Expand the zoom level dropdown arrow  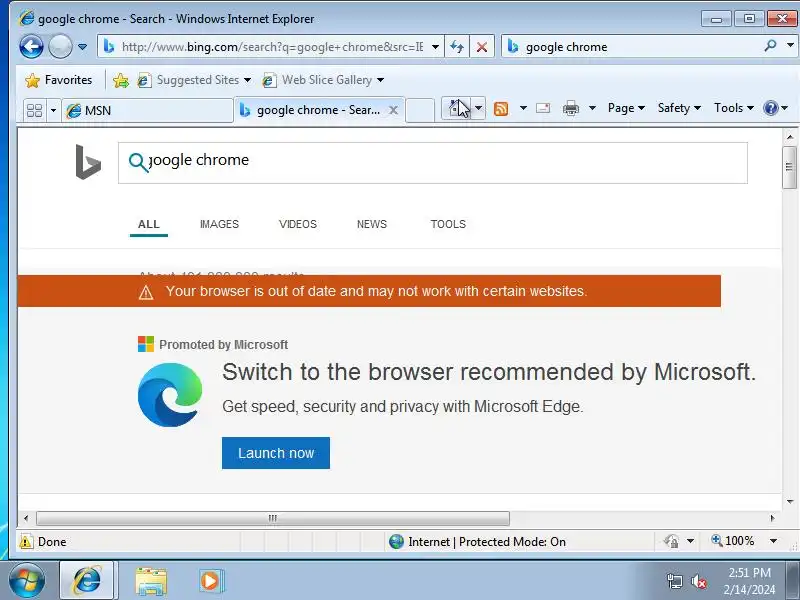click(773, 541)
